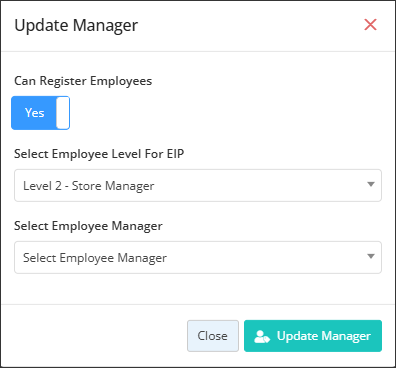This screenshot has height=368, width=396.
Task: Open the Select Employee Level For EIP dropdown
Action: (x=198, y=185)
